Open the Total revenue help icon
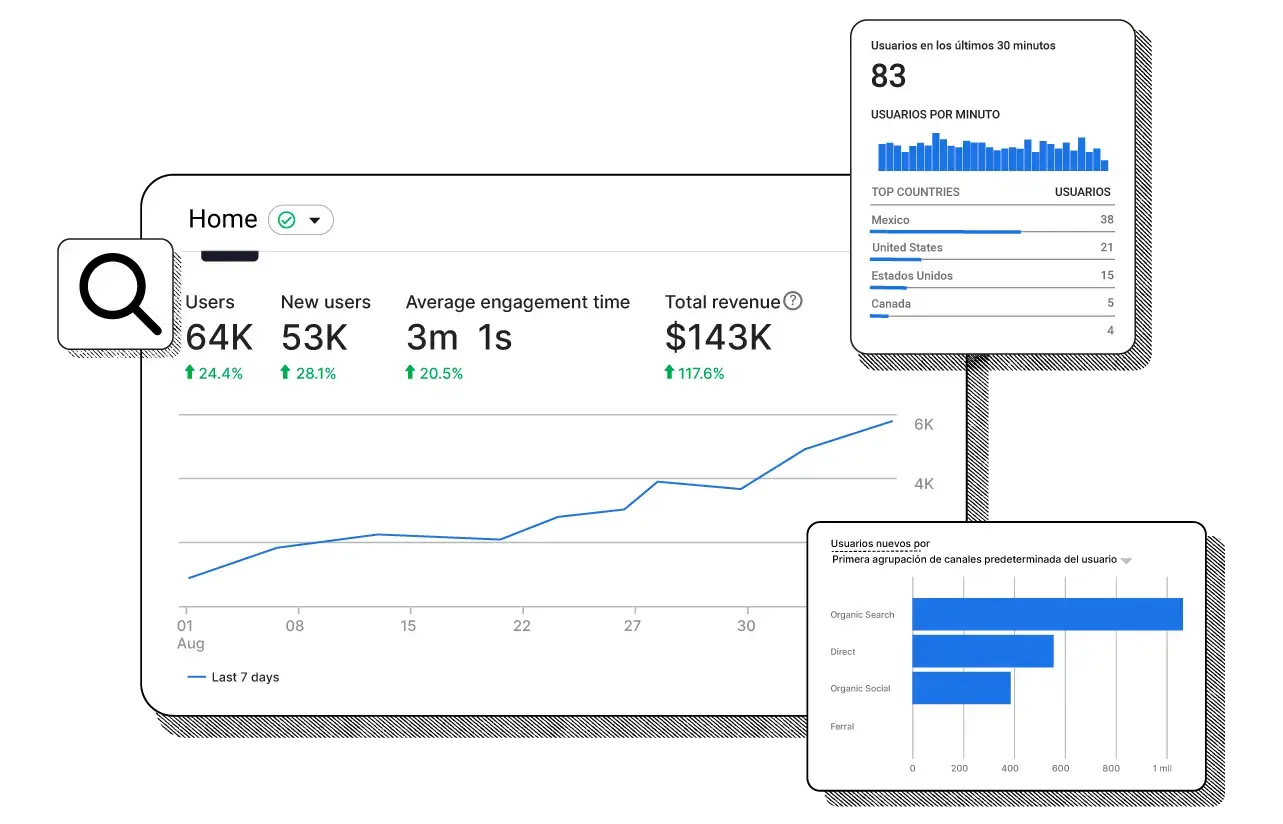This screenshot has height=824, width=1283. [793, 300]
